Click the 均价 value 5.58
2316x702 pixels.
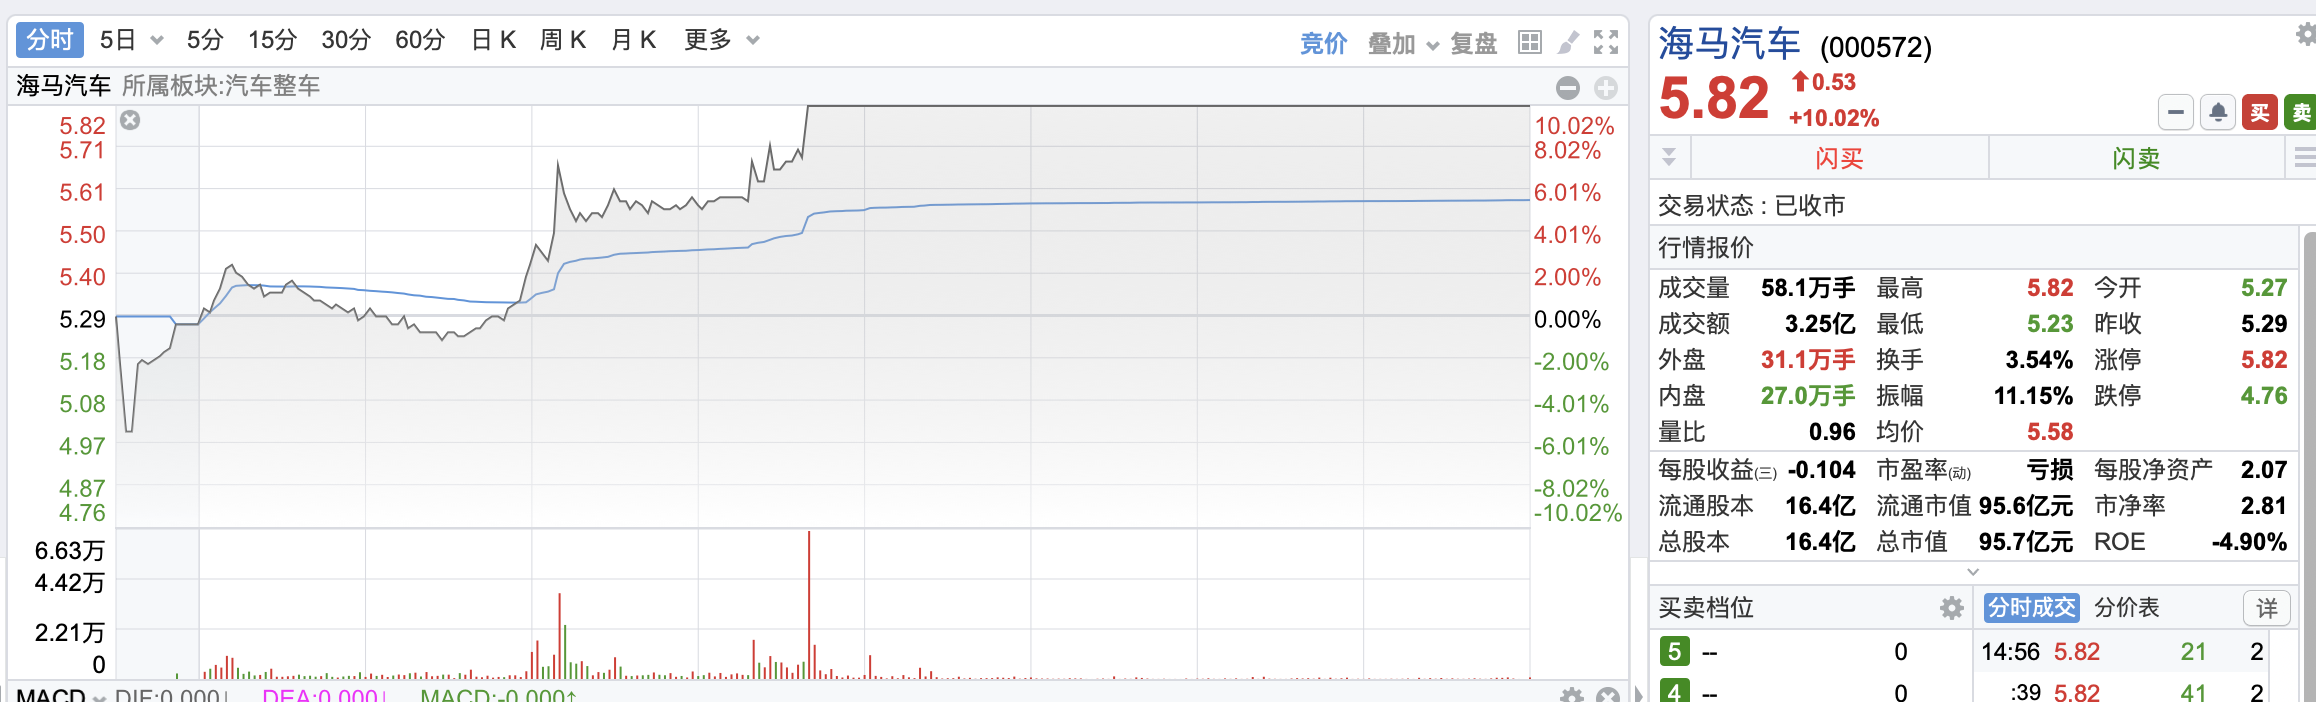tap(2050, 432)
